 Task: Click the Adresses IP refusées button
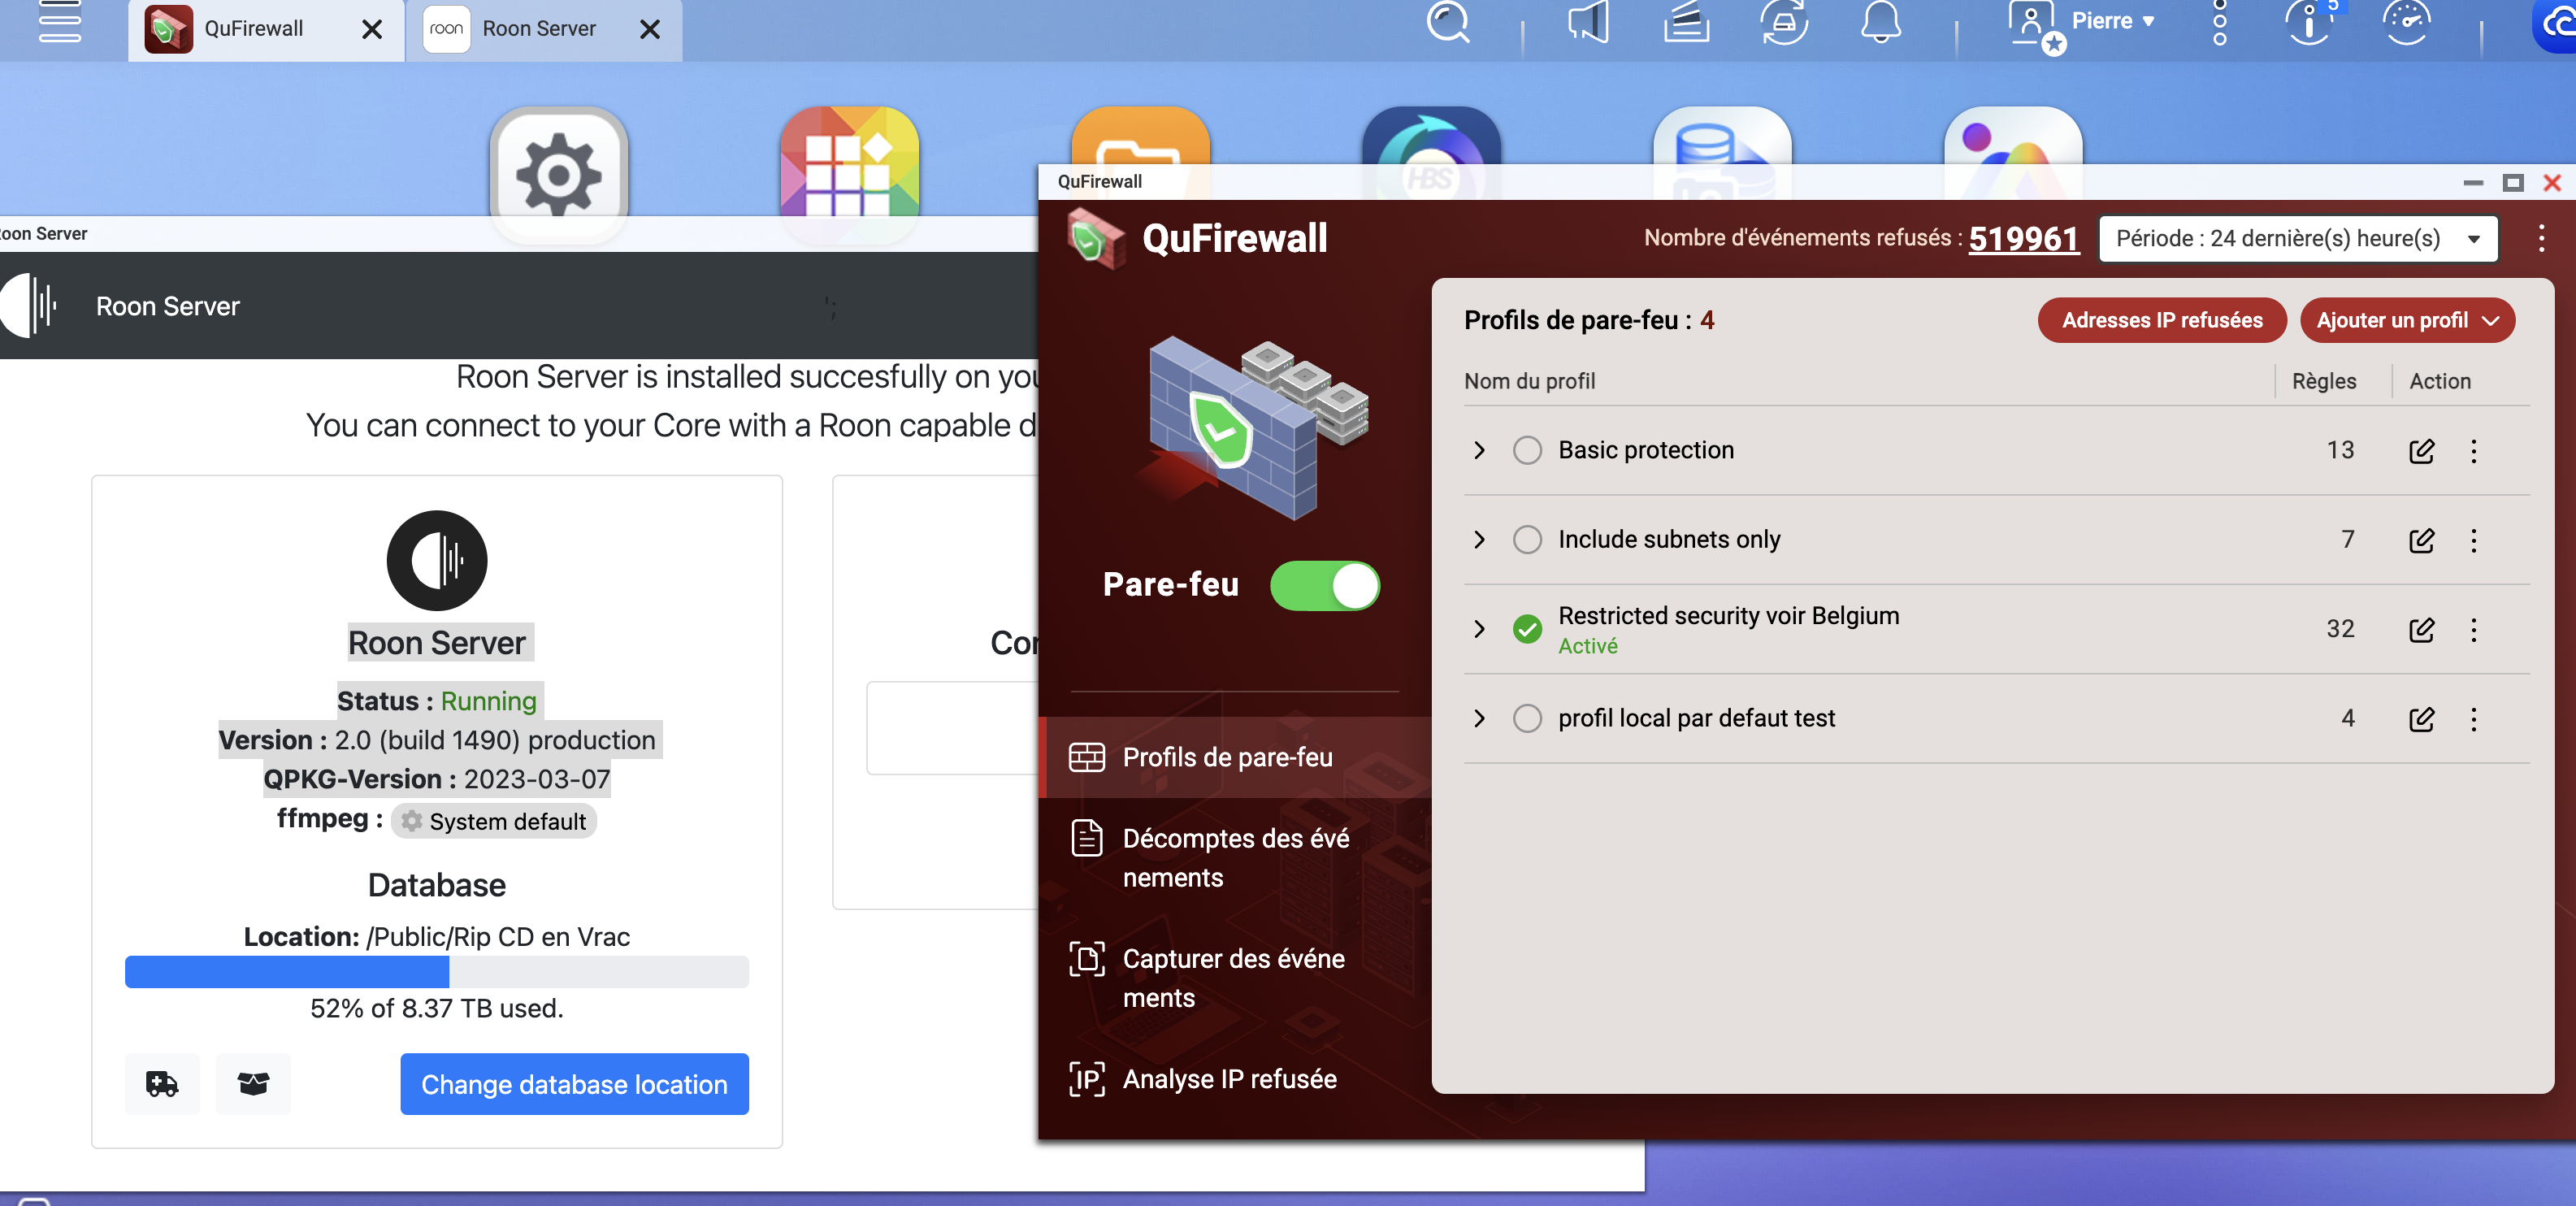2162,320
